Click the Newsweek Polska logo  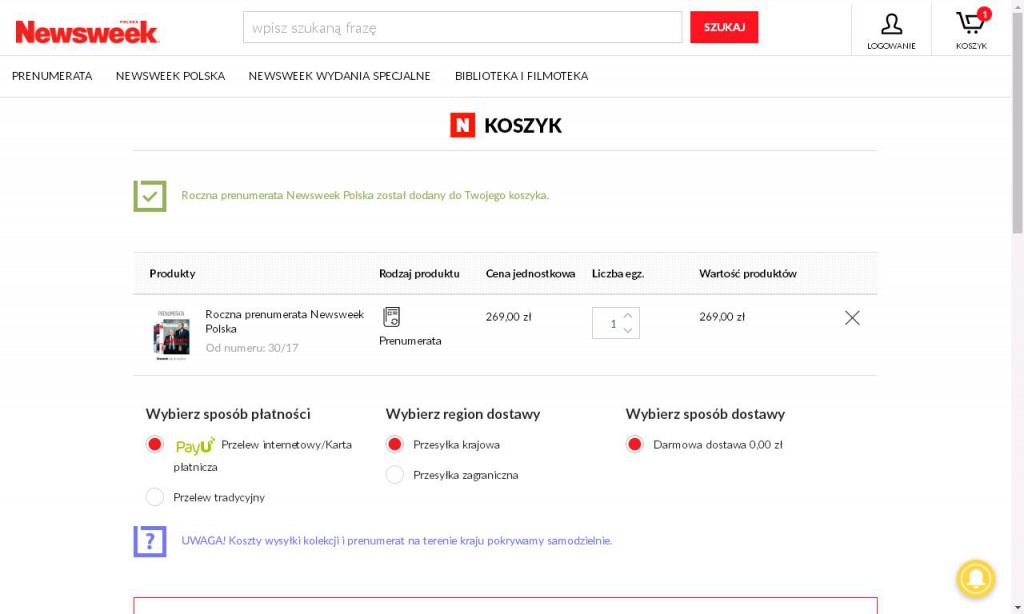[x=87, y=32]
